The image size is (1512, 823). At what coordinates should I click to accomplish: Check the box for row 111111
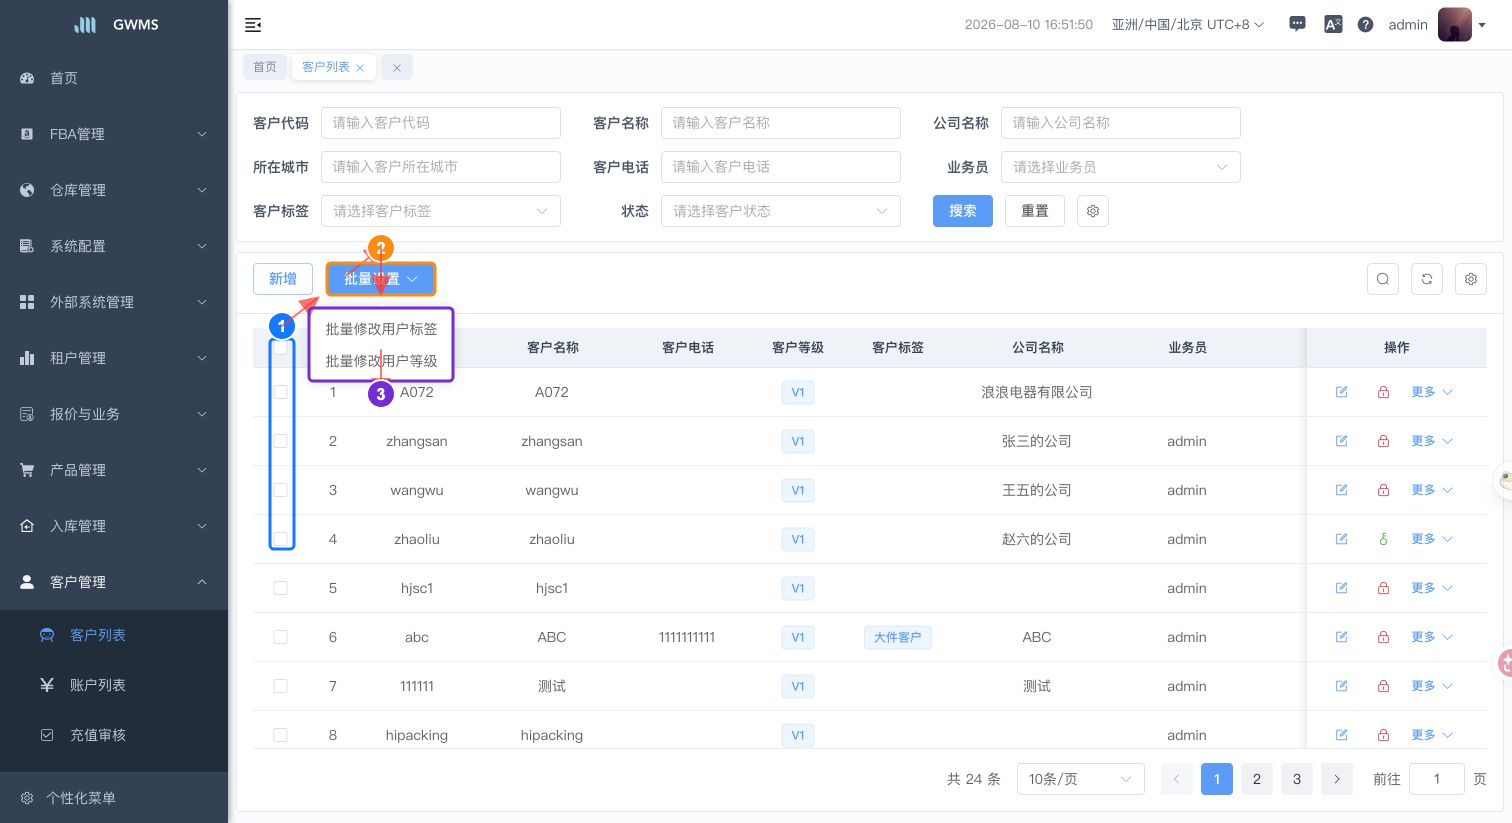click(281, 686)
